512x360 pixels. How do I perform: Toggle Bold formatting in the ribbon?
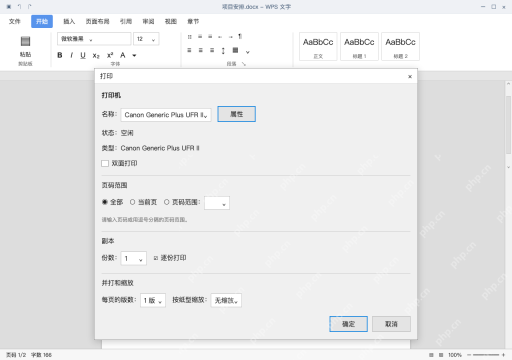point(60,55)
